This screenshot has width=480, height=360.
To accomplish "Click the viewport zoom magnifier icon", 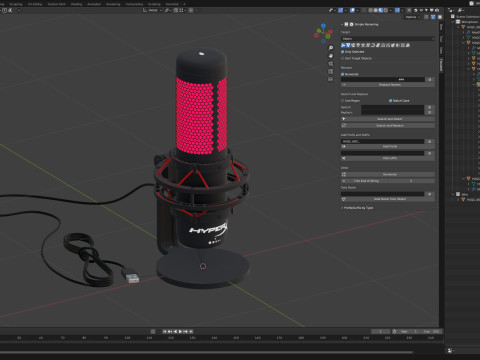I will tap(330, 48).
